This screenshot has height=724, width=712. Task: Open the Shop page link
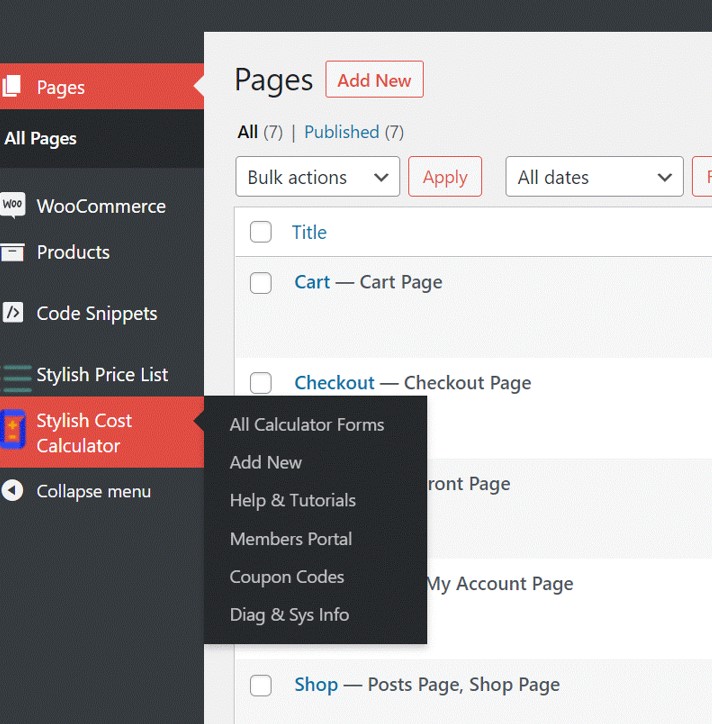(316, 685)
